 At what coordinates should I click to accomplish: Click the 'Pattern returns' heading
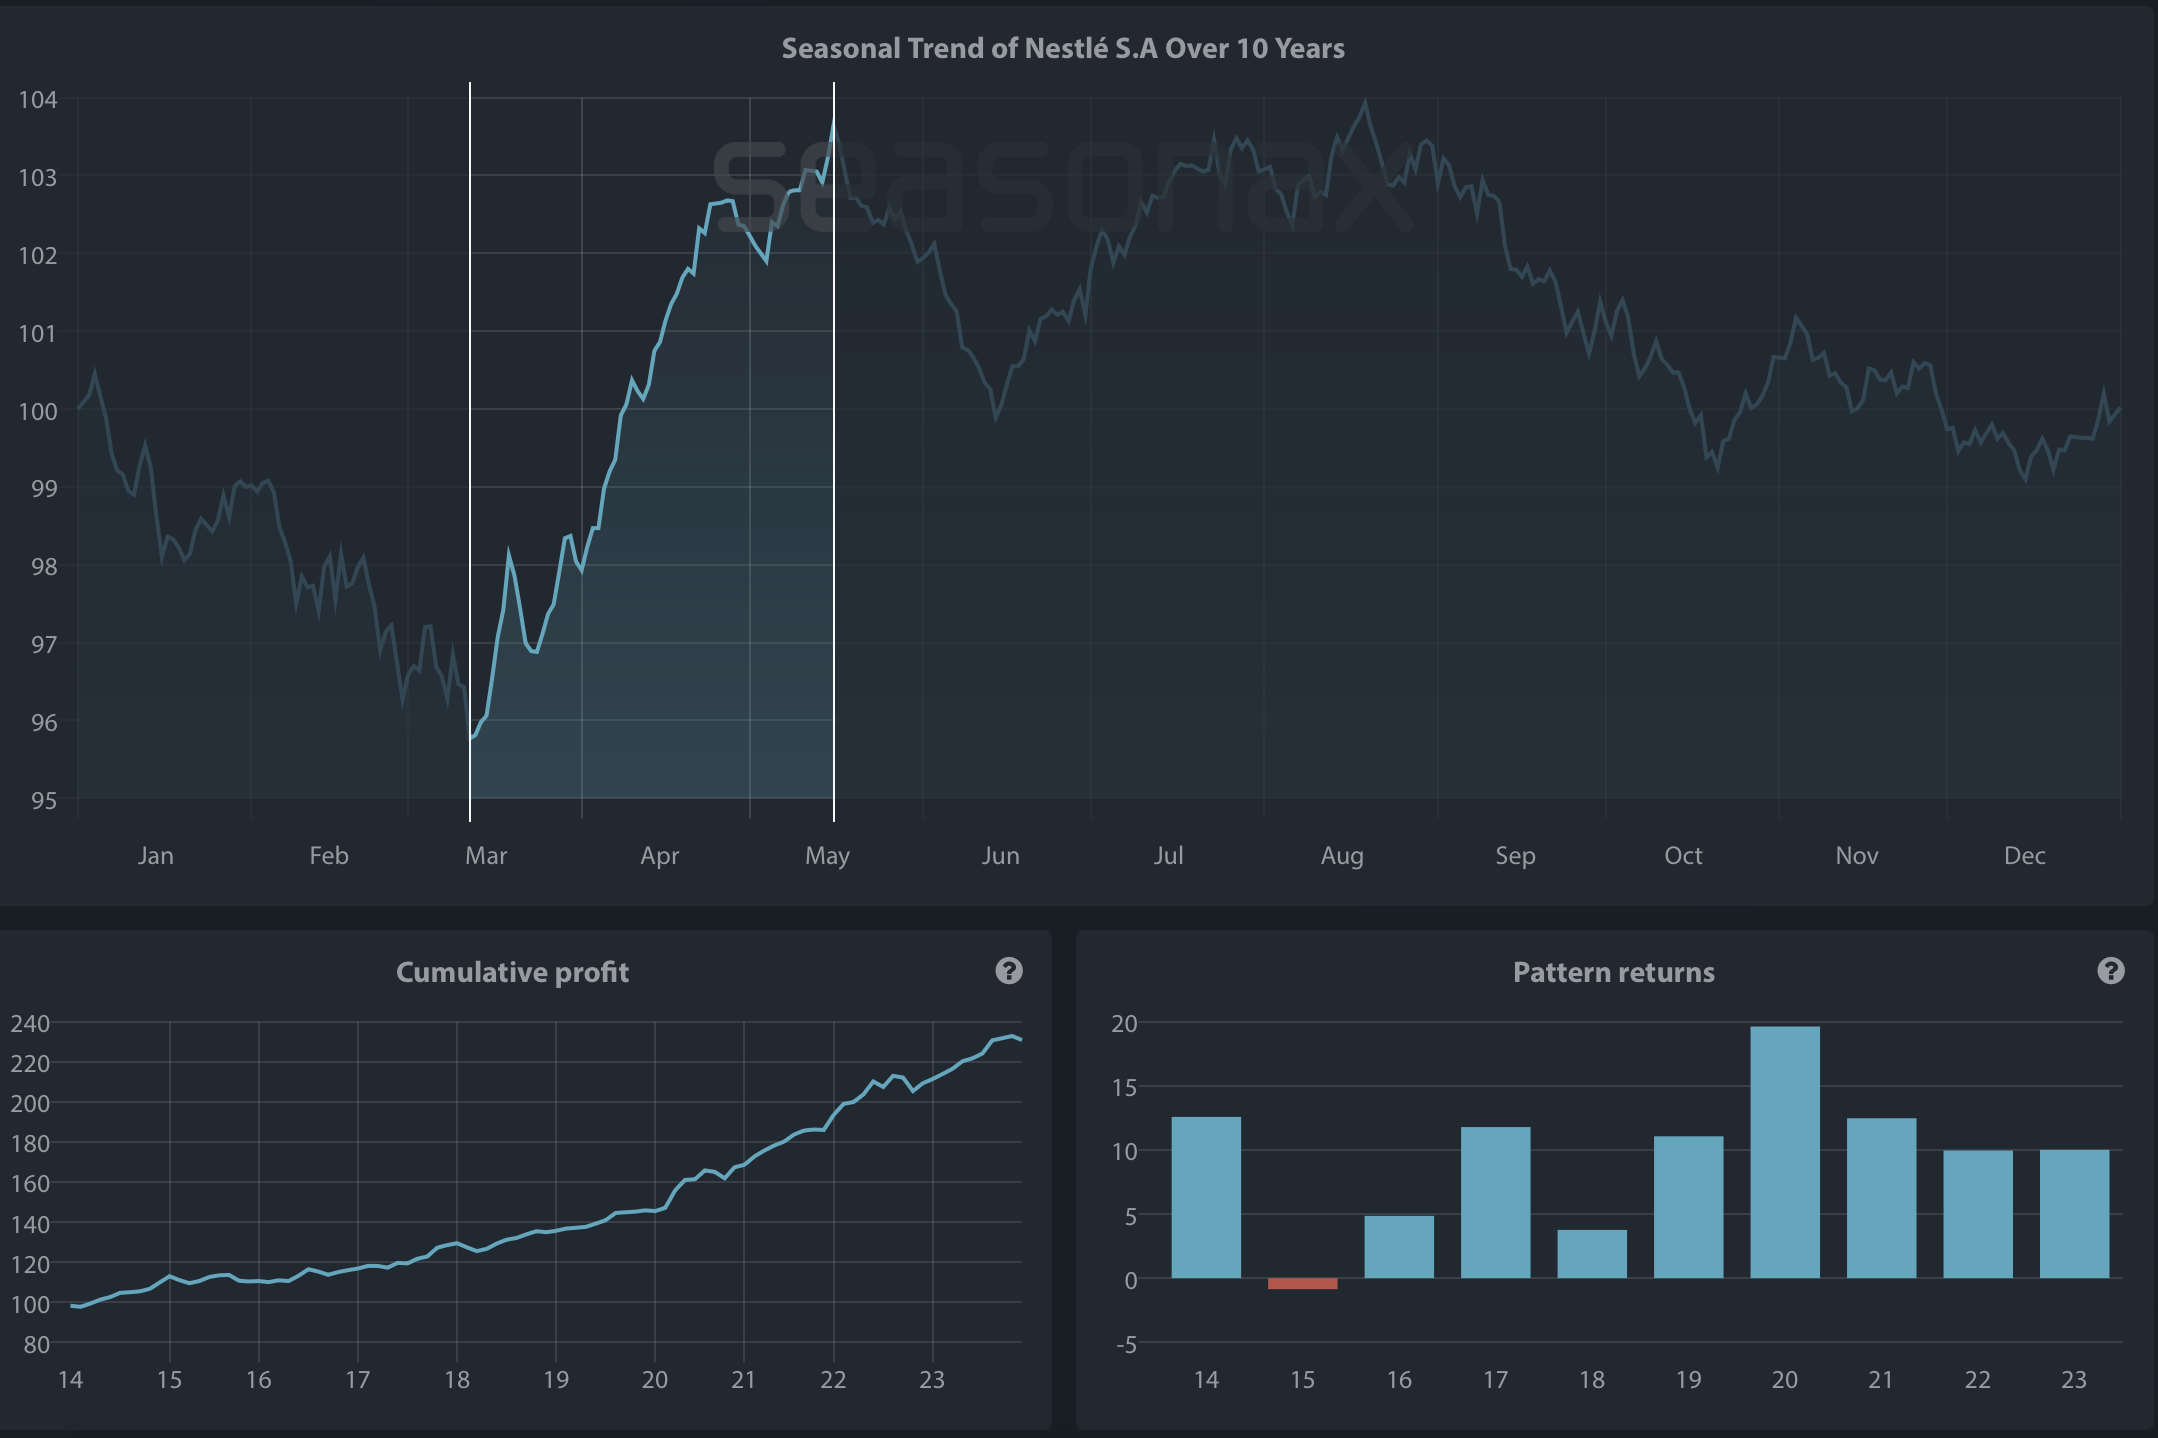point(1614,972)
